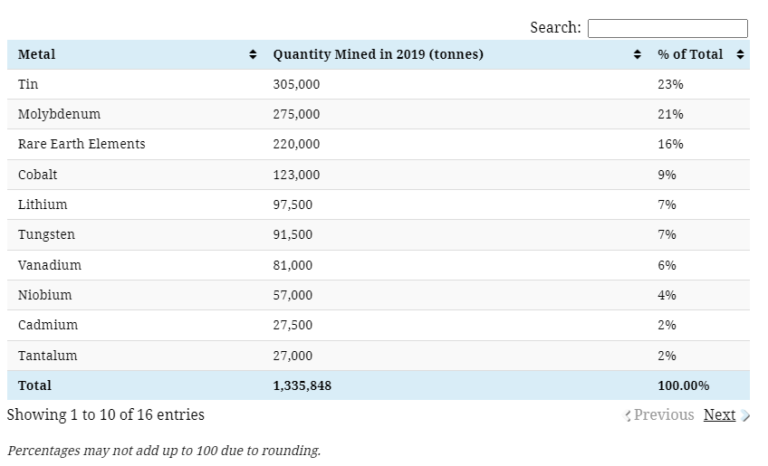The height and width of the screenshot is (466, 768).
Task: Click the Previous page link
Action: point(663,415)
